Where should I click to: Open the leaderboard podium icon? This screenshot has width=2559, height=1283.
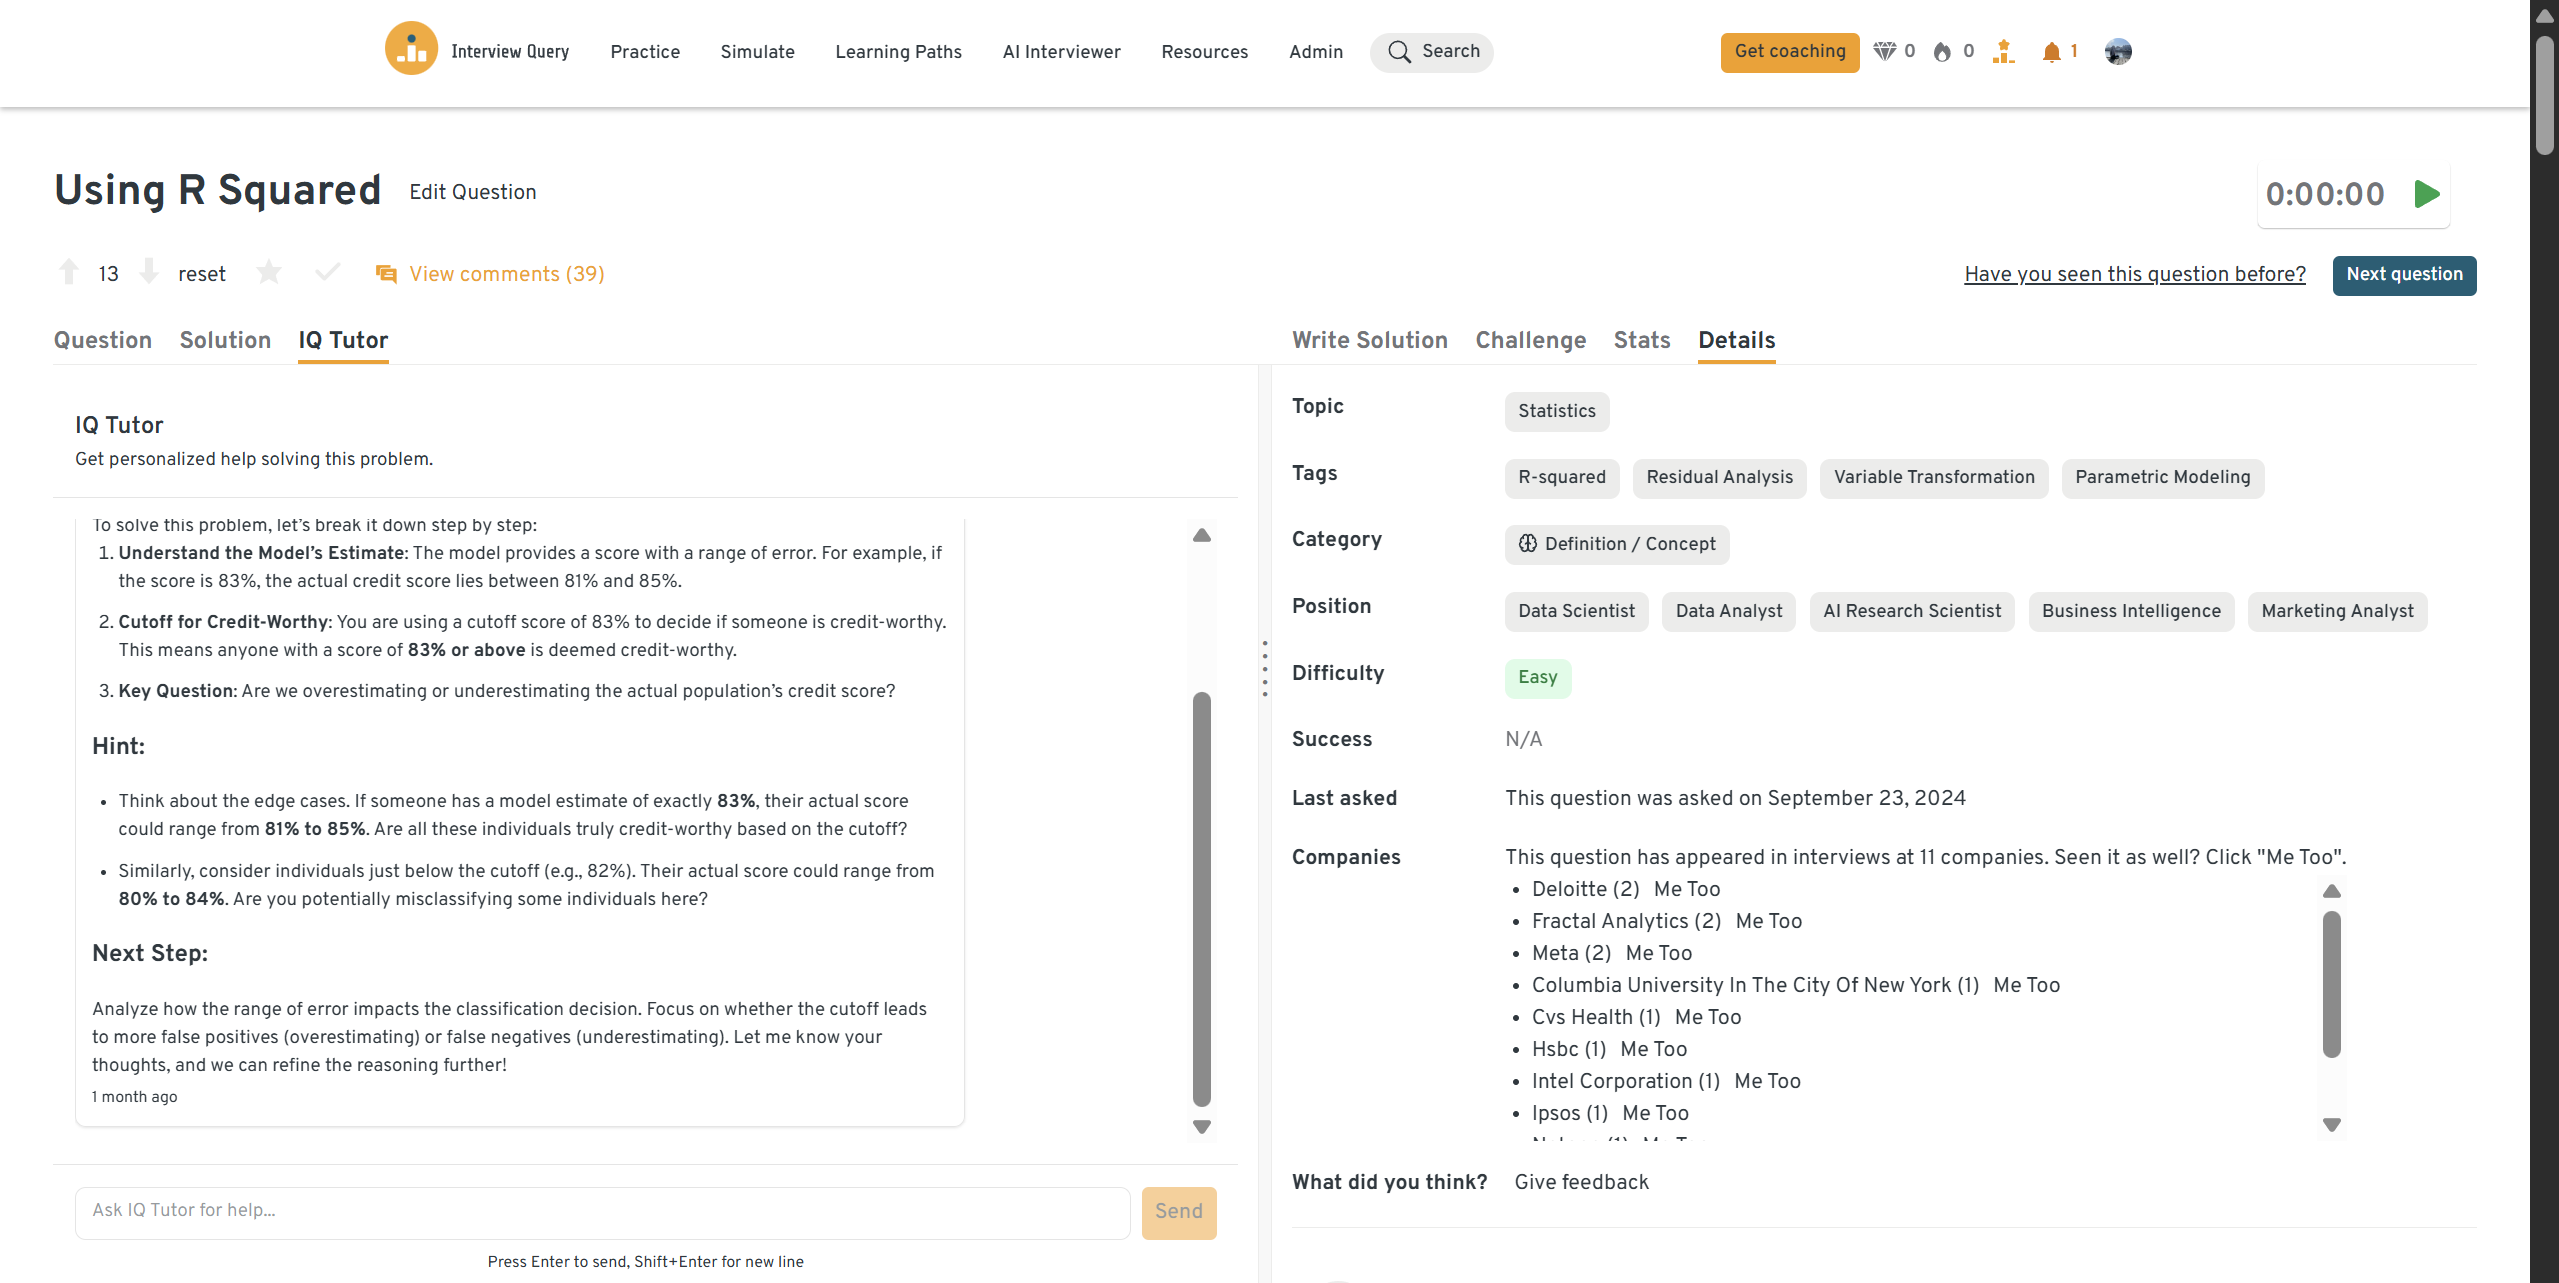[2003, 52]
